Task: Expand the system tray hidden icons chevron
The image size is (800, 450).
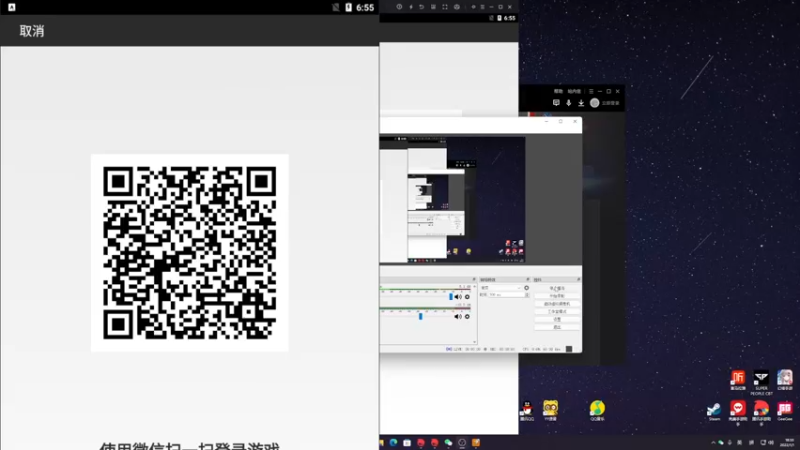Action: (x=713, y=443)
